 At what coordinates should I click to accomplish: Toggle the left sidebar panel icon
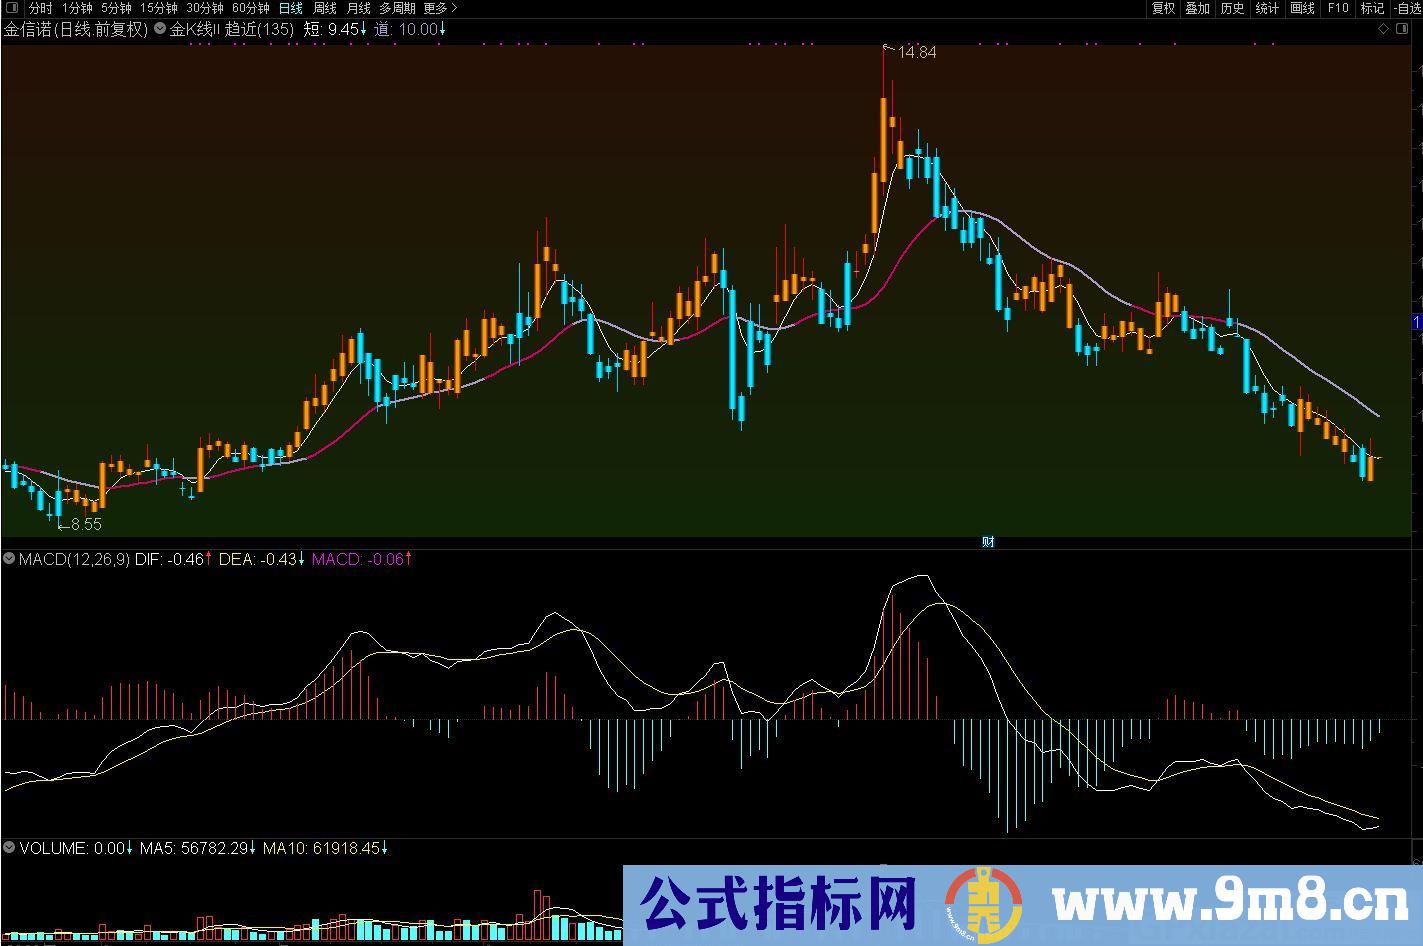tap(12, 8)
